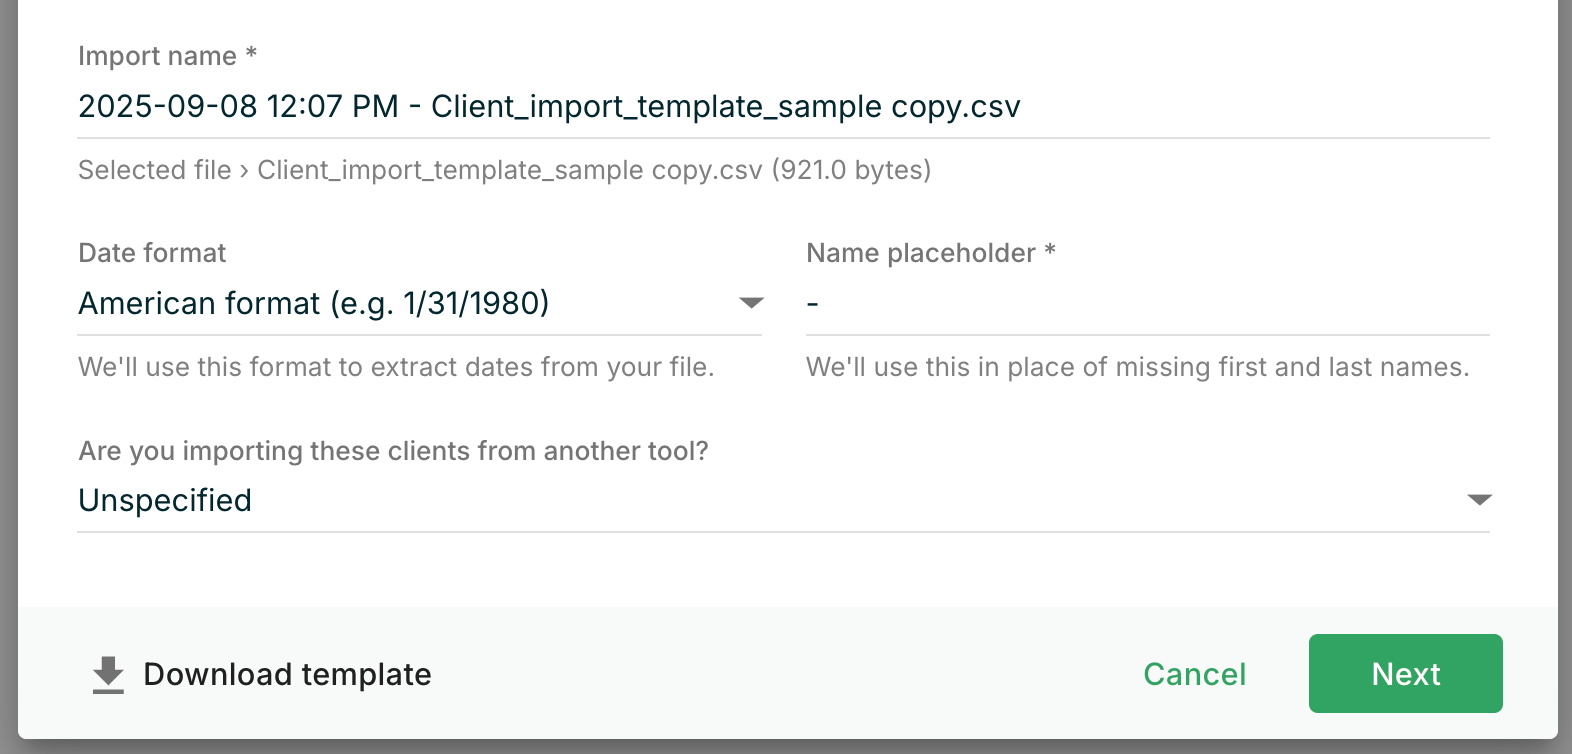Click the Selected file label

click(155, 170)
